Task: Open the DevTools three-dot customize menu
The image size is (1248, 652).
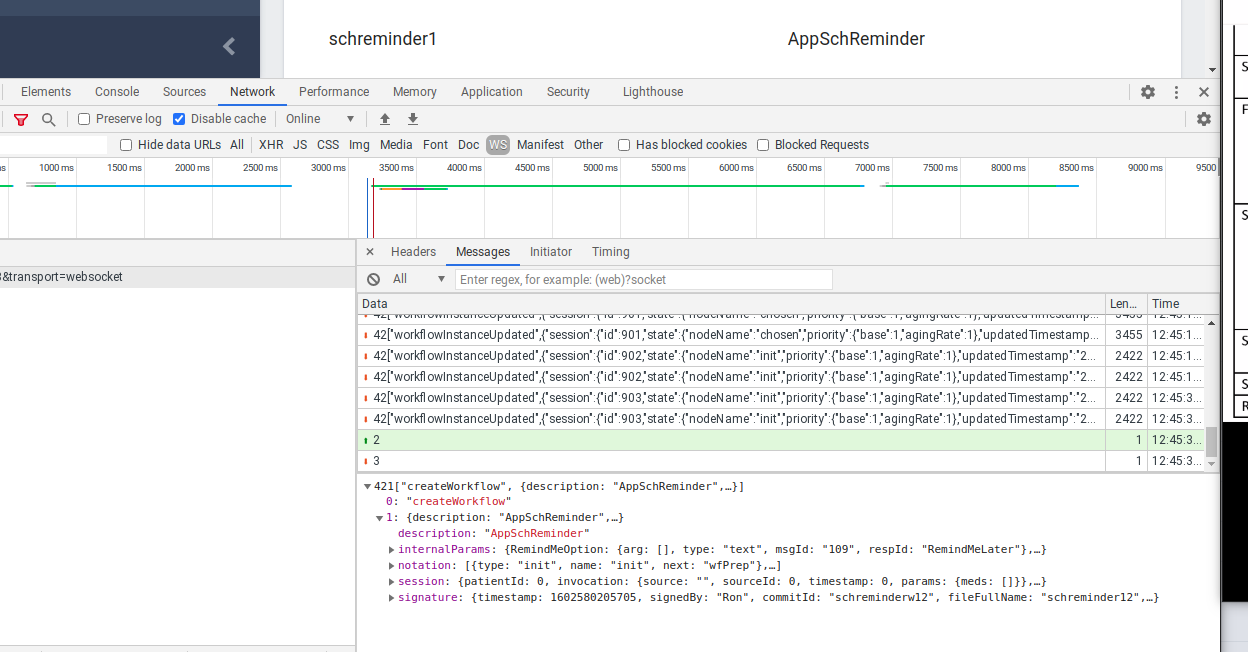Action: (x=1176, y=92)
